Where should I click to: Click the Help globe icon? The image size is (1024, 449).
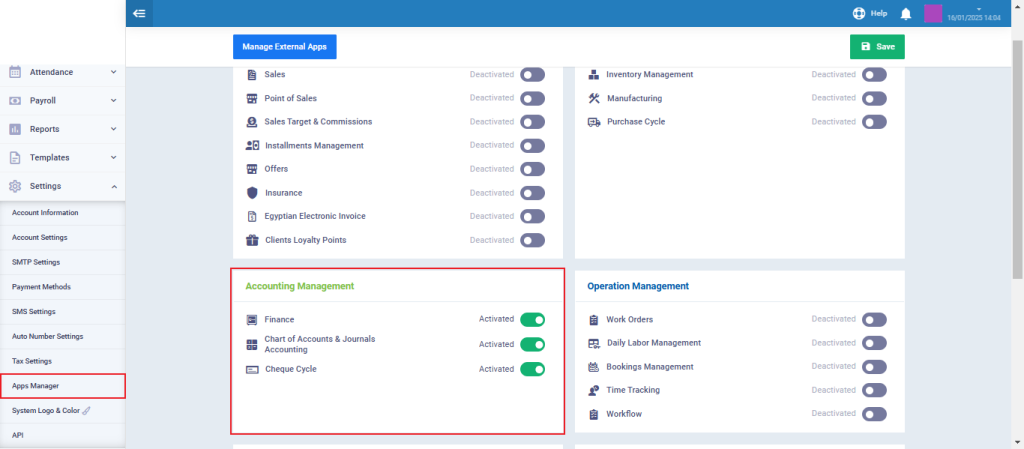pyautogui.click(x=858, y=14)
